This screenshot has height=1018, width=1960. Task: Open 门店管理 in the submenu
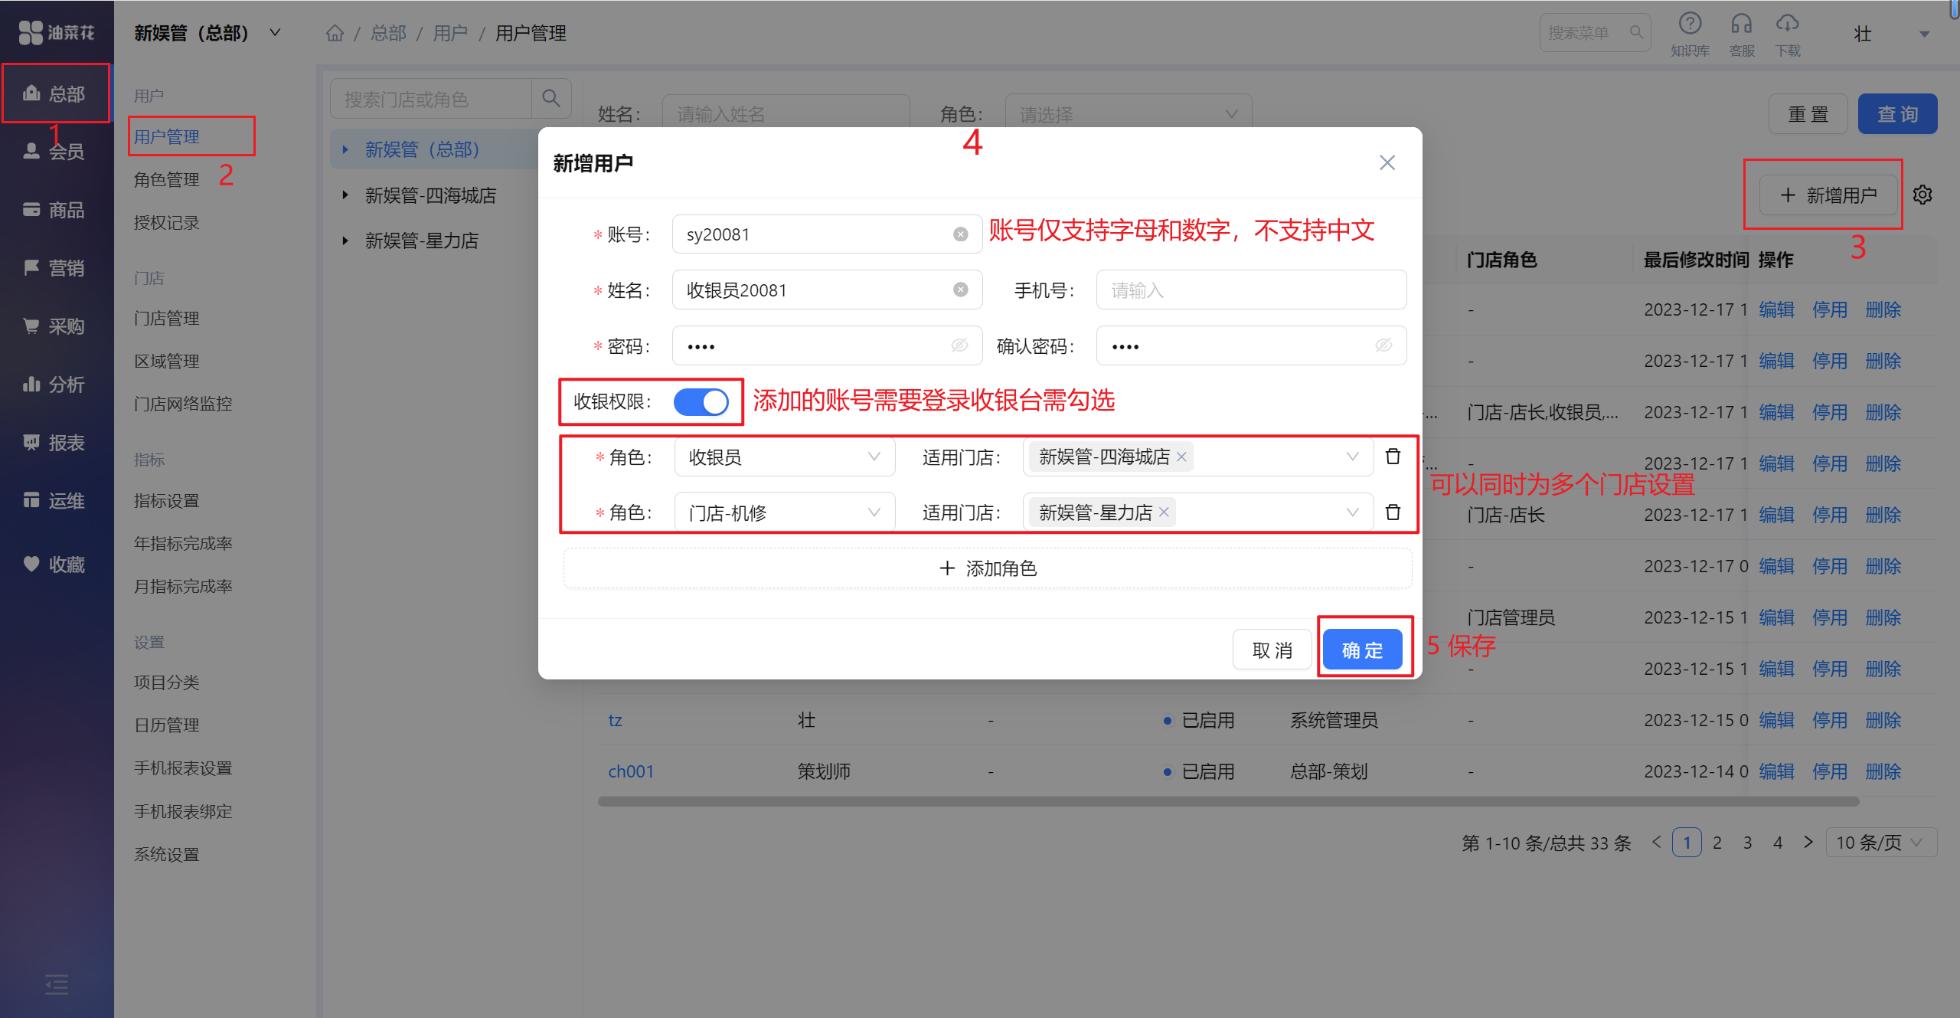coord(167,318)
